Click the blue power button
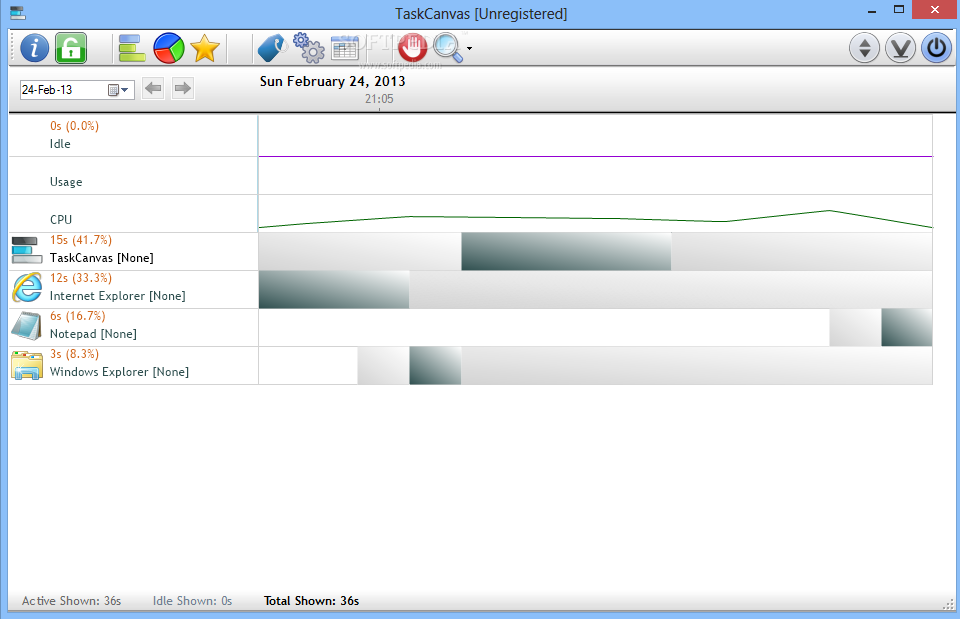This screenshot has width=960, height=619. point(937,48)
